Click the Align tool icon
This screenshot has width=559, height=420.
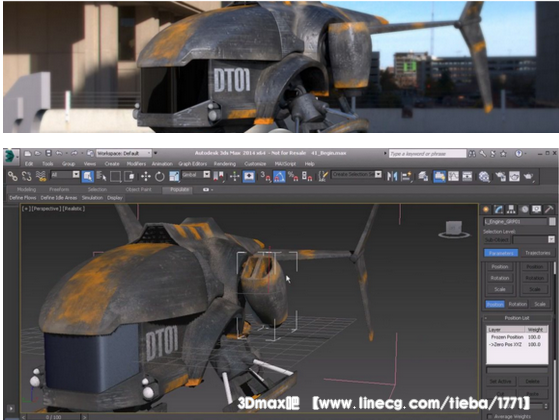point(406,176)
